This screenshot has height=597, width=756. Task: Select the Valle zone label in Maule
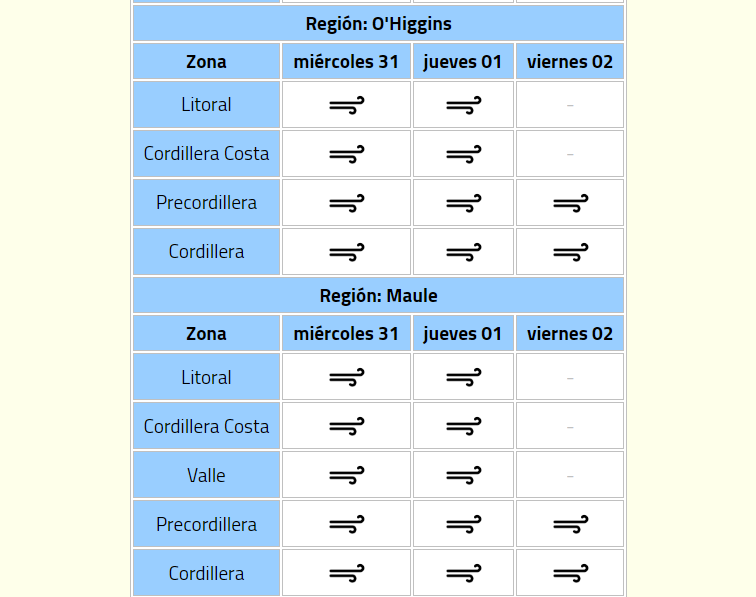click(x=206, y=475)
